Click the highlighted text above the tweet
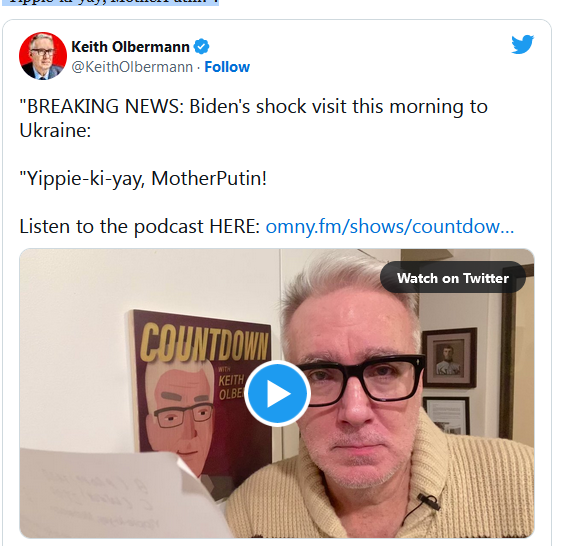The height and width of the screenshot is (546, 586). 111,2
